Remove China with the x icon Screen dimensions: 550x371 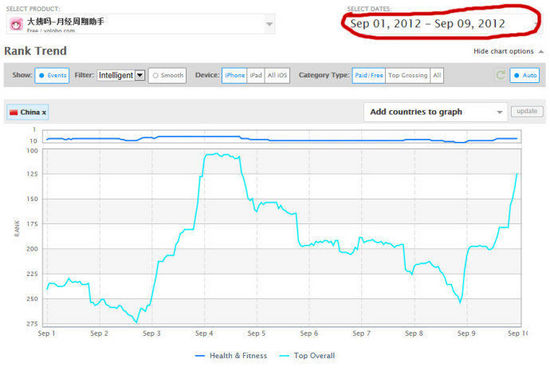[x=44, y=113]
